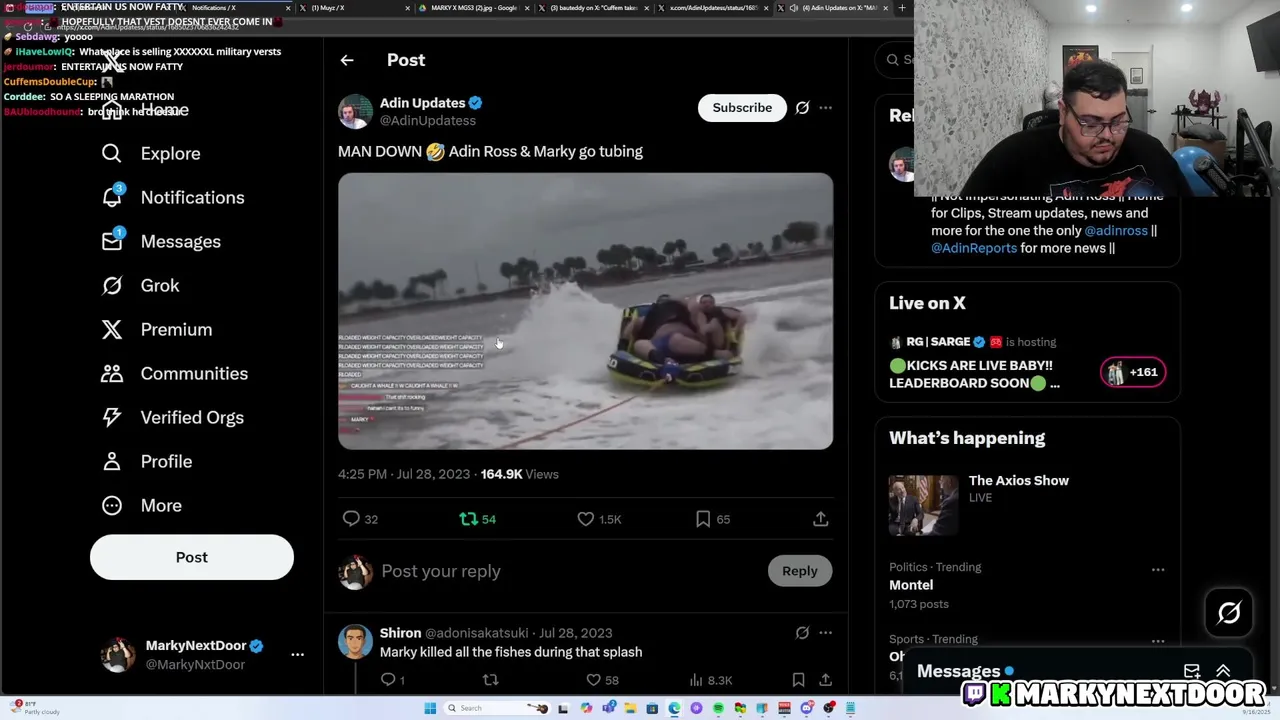Like the post with 1.5K likes
Image resolution: width=1280 pixels, height=720 pixels.
point(586,518)
